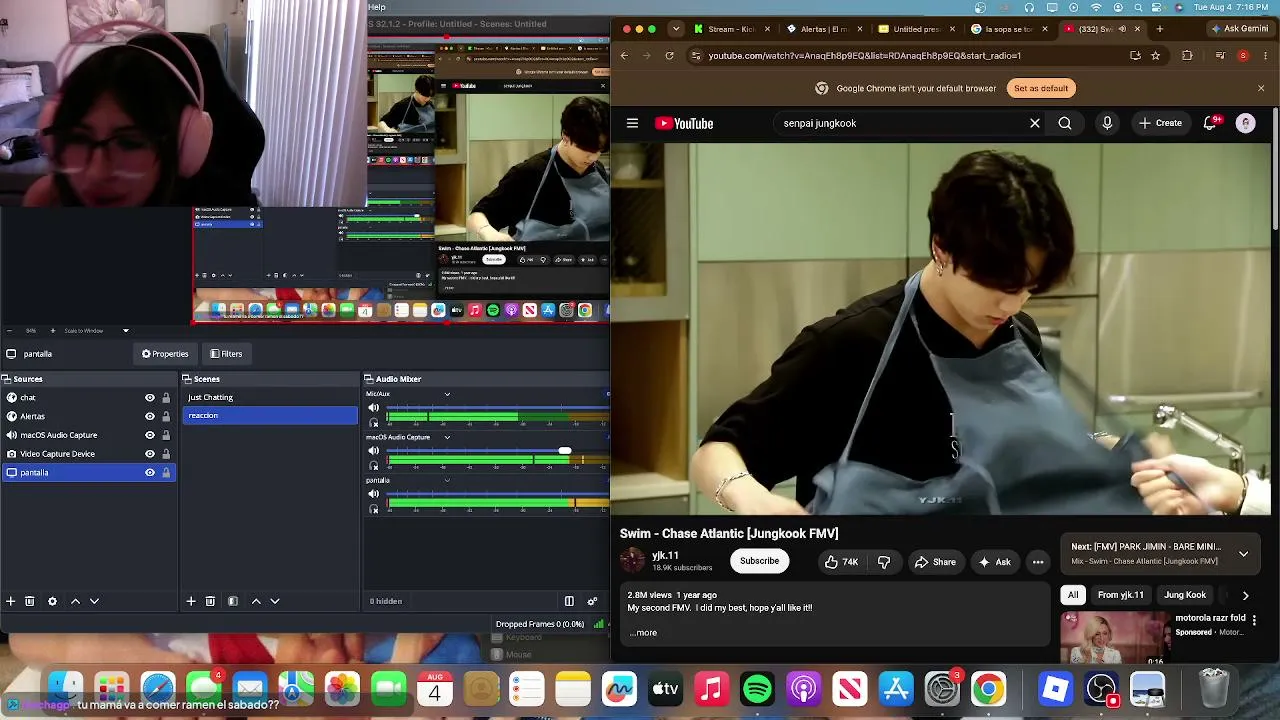Add a new scene in OBS

(191, 601)
